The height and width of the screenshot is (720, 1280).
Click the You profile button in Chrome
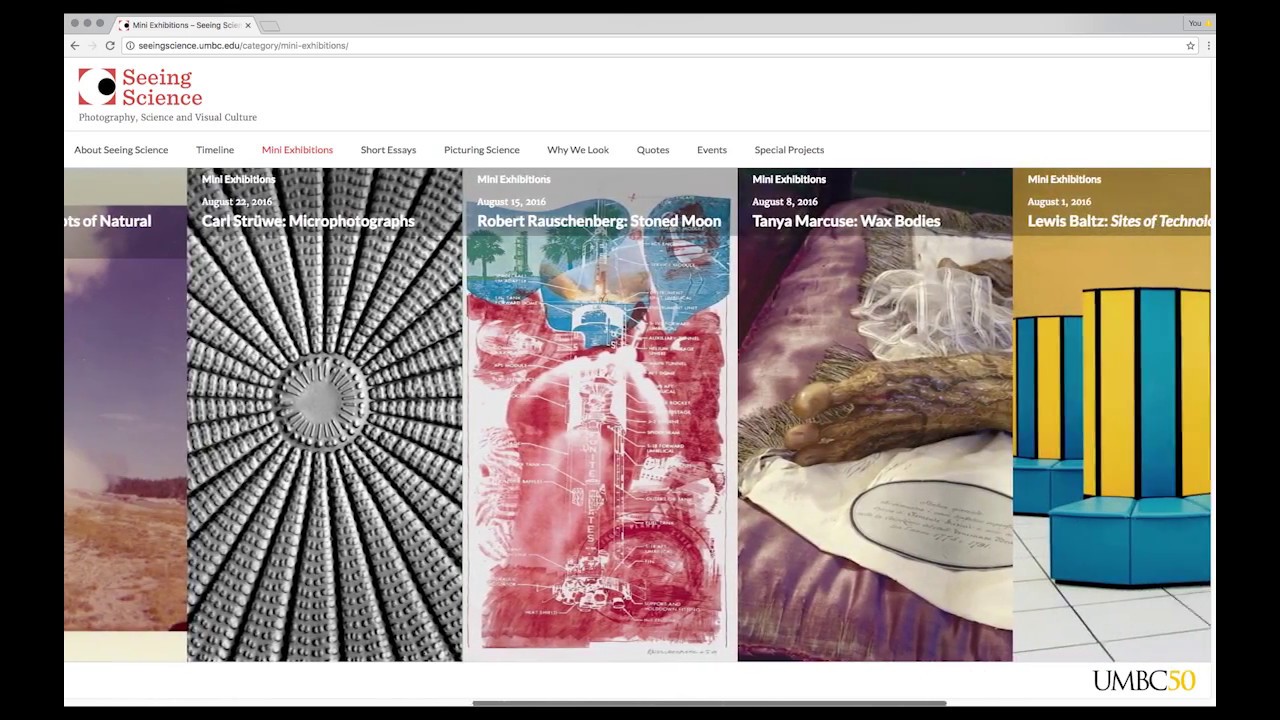(1198, 23)
